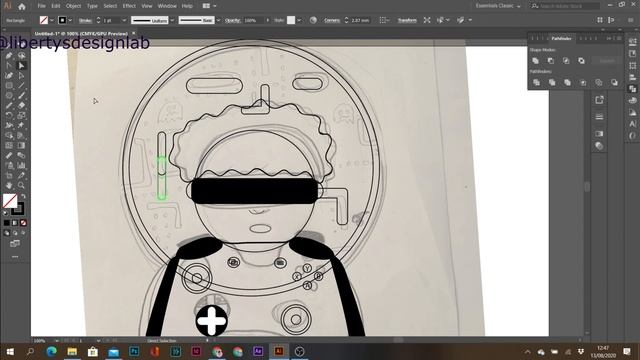Open the Edit Toolbar three-dots button

tap(15, 257)
